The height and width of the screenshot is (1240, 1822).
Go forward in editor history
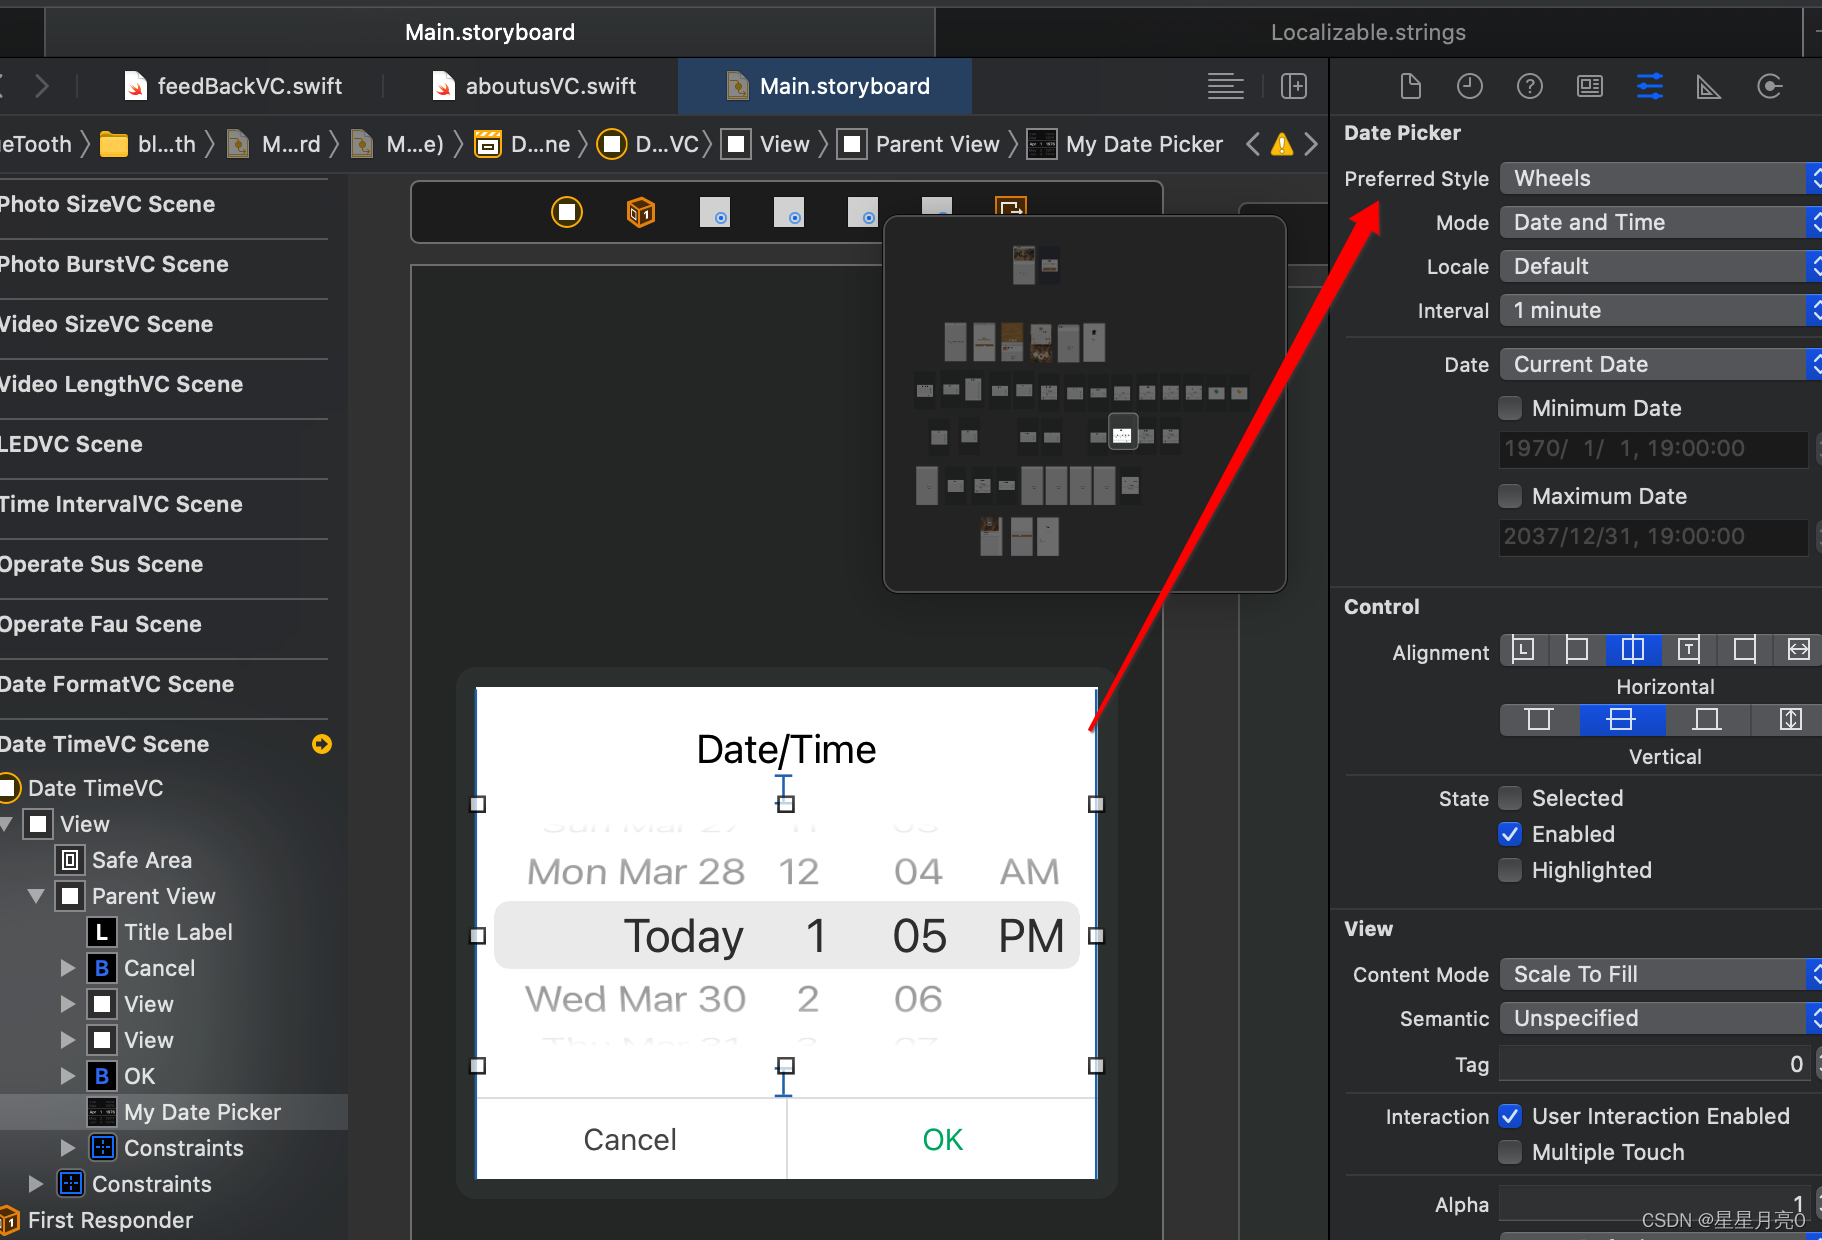pos(41,86)
